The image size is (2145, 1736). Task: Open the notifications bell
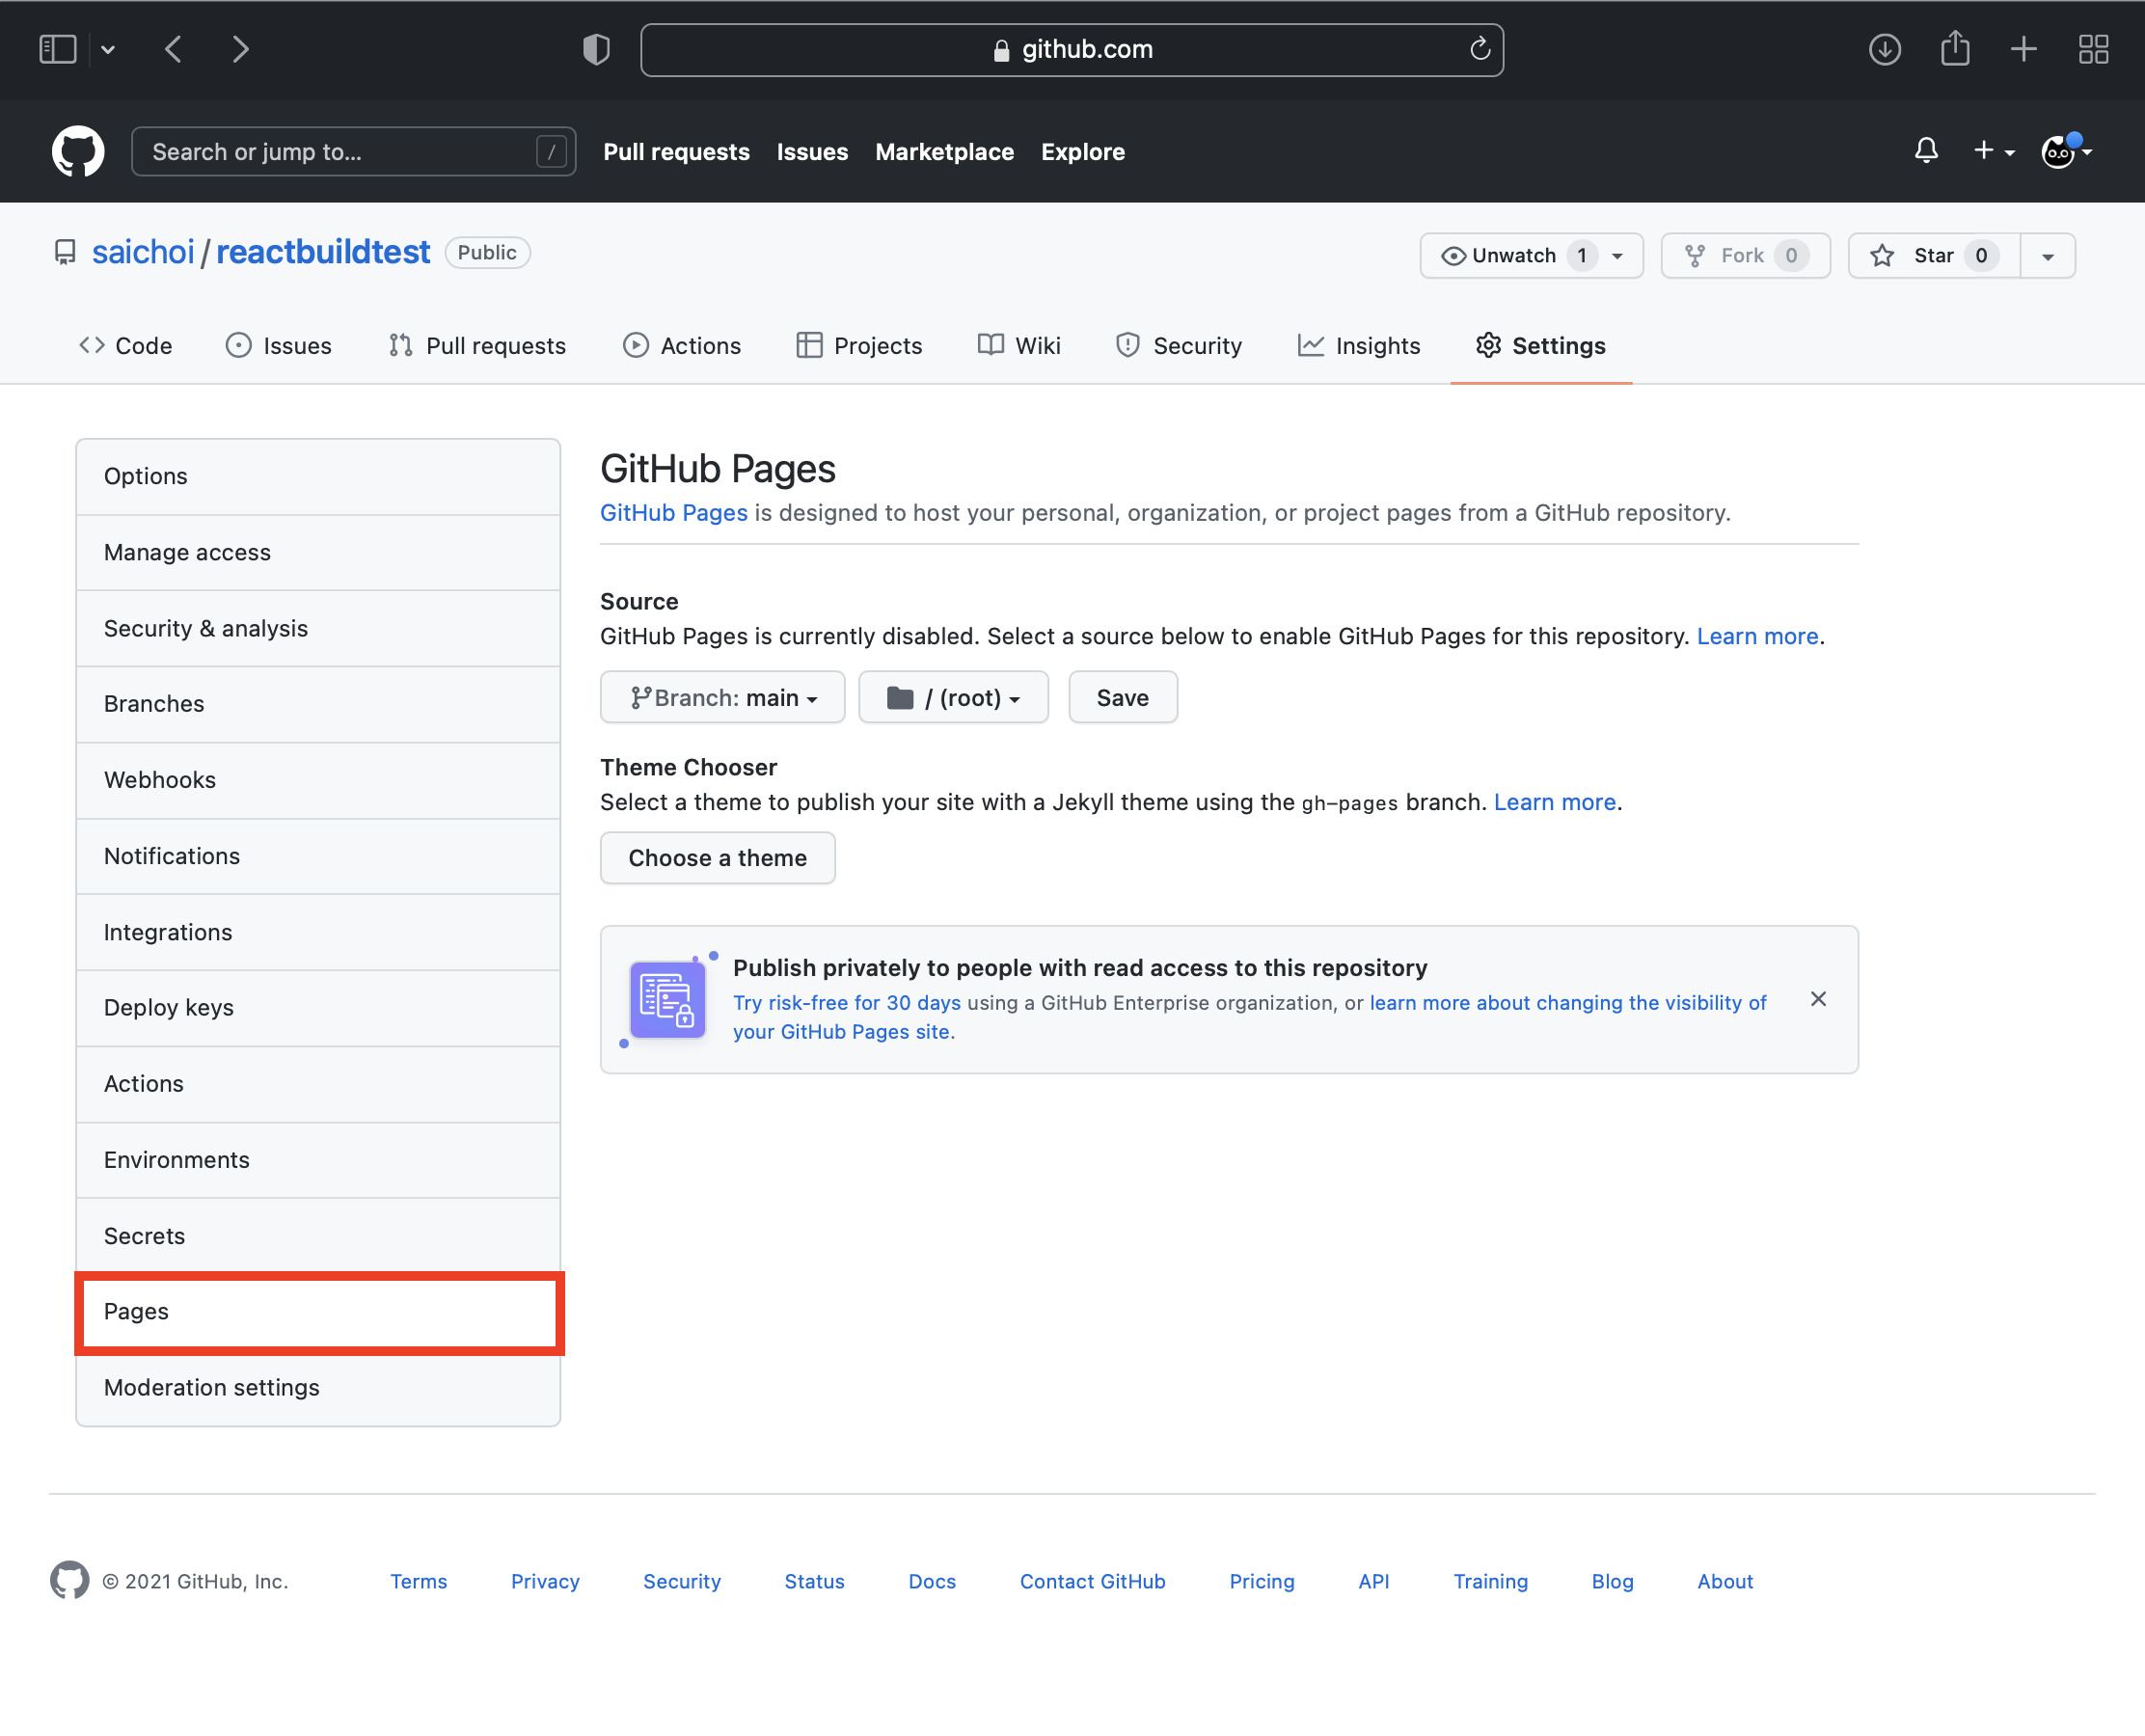click(1926, 151)
